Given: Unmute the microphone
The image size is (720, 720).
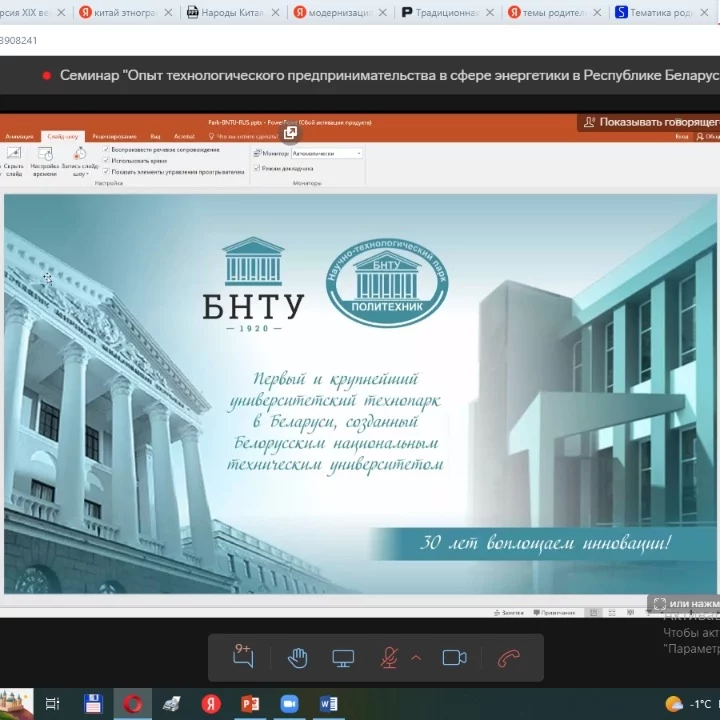Looking at the screenshot, I should pyautogui.click(x=389, y=657).
